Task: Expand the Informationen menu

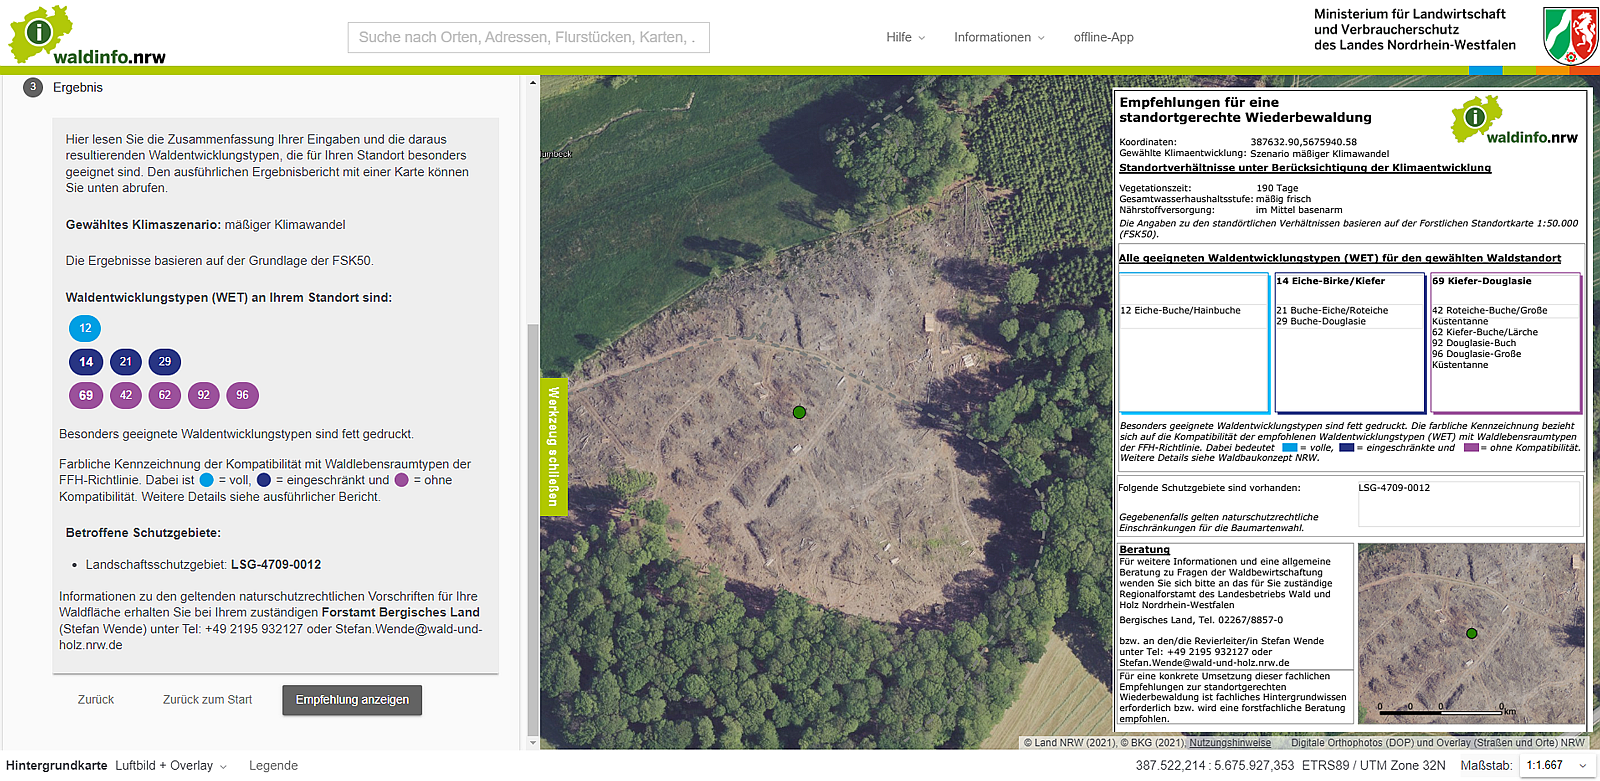Action: click(998, 37)
